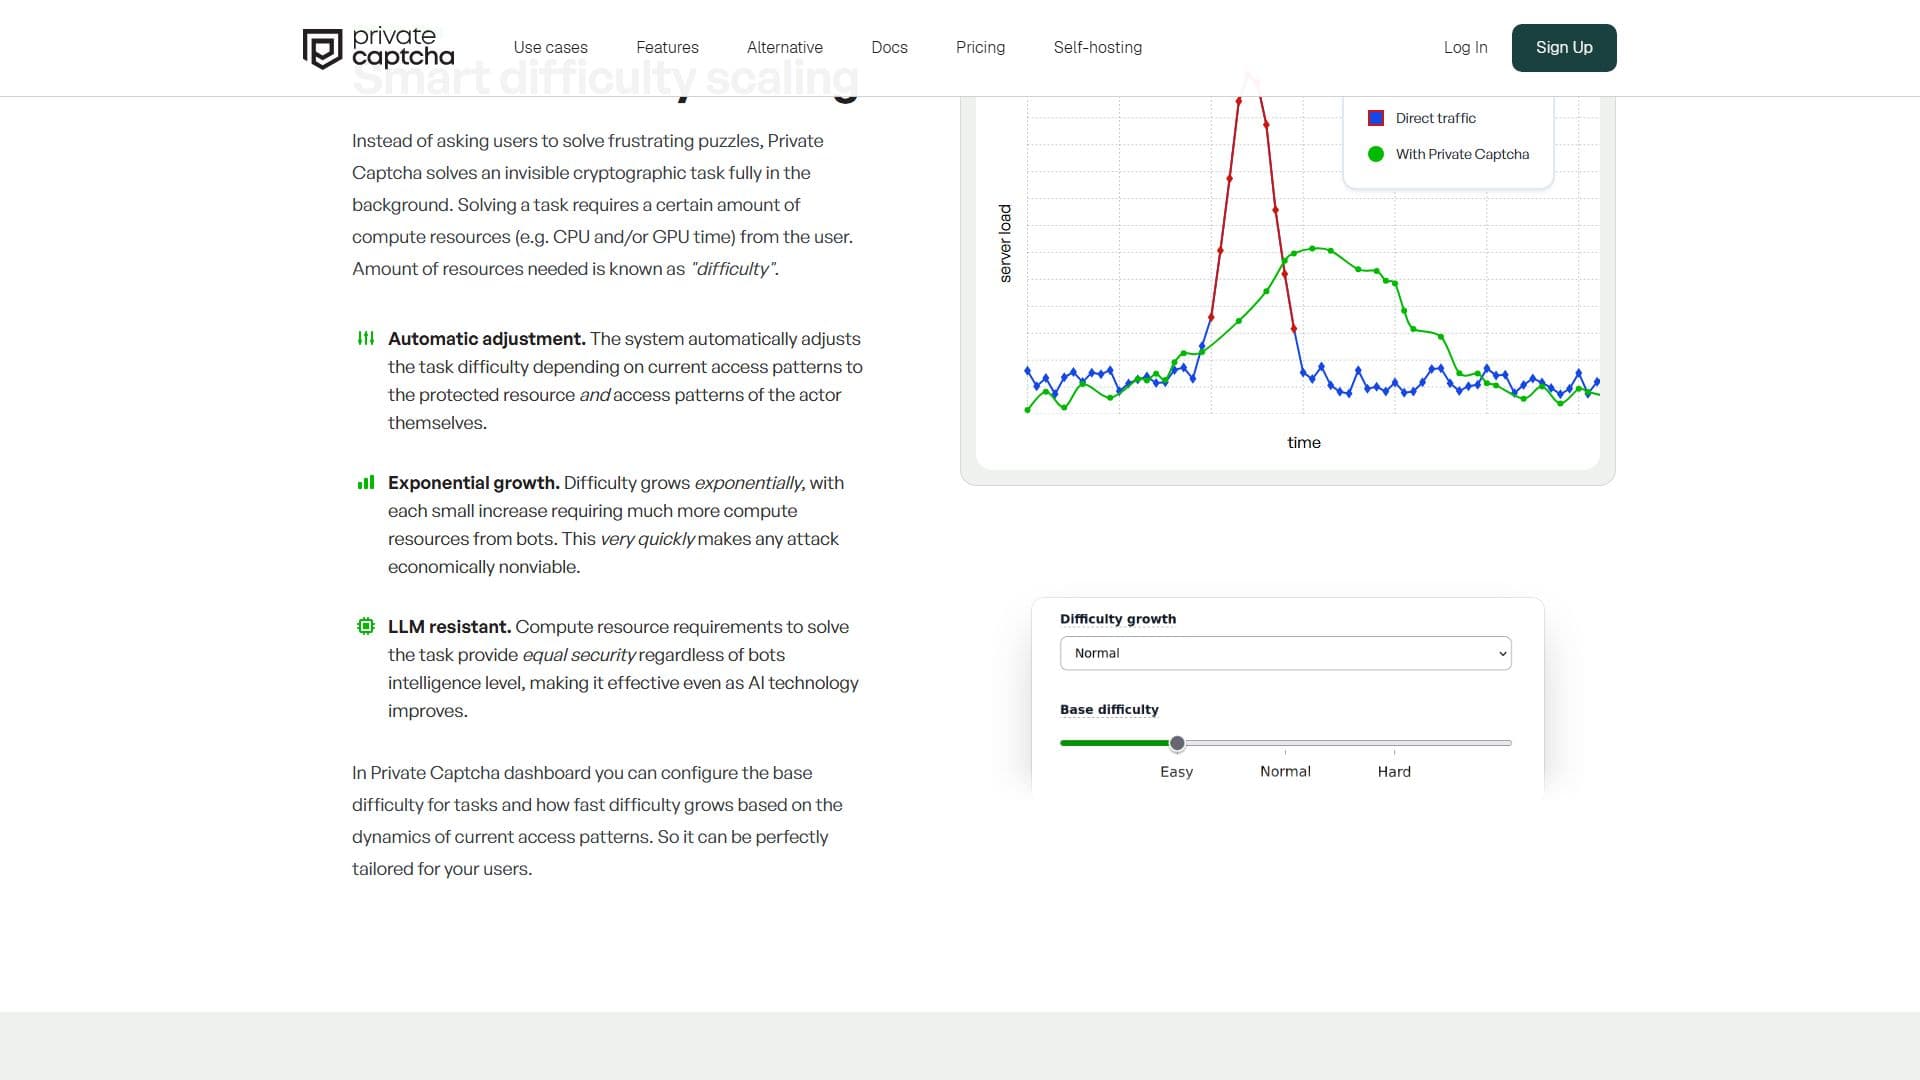1920x1080 pixels.
Task: Open the Use cases menu
Action: tap(550, 47)
